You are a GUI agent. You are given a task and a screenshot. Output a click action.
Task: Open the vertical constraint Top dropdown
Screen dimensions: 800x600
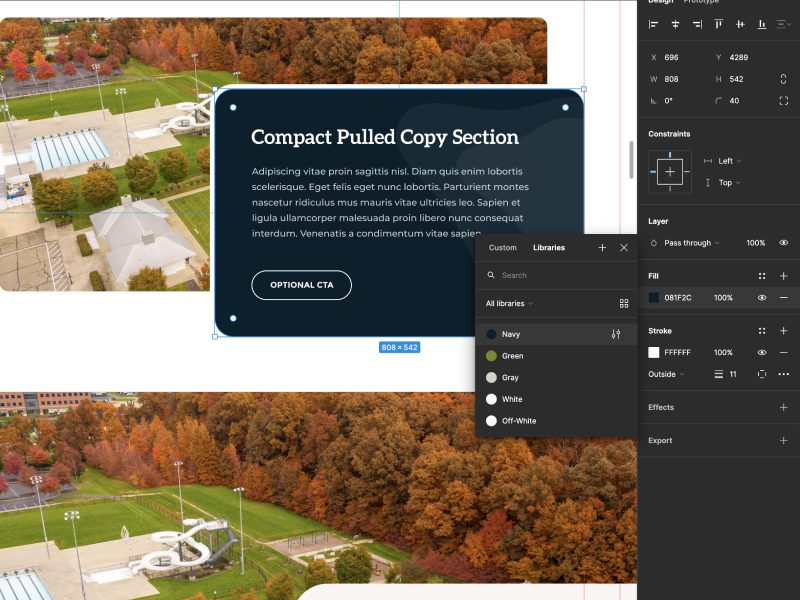[x=729, y=183]
